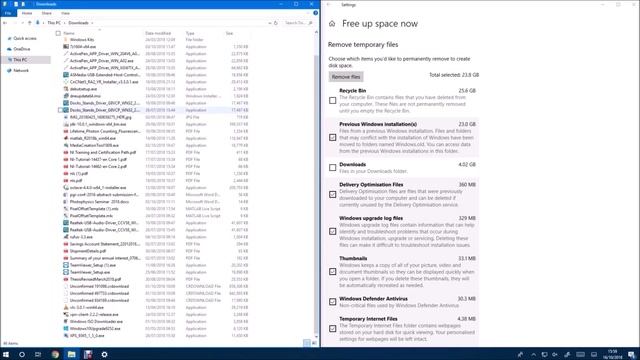Open recent locations dropdown arrow
Image resolution: width=640 pixels, height=360 pixels.
22,23
